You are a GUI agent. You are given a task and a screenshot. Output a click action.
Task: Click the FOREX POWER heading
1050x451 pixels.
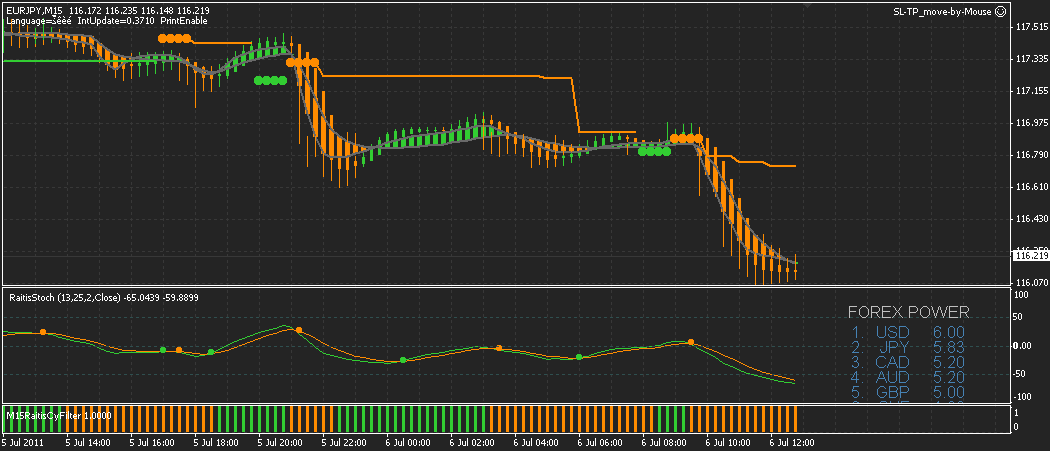(x=908, y=312)
